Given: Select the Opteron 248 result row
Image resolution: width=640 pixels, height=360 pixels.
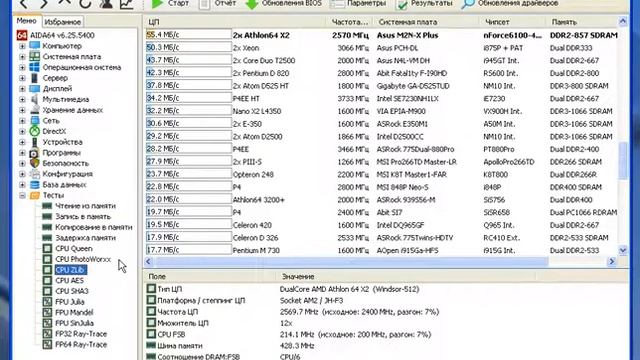Looking at the screenshot, I should [x=382, y=174].
